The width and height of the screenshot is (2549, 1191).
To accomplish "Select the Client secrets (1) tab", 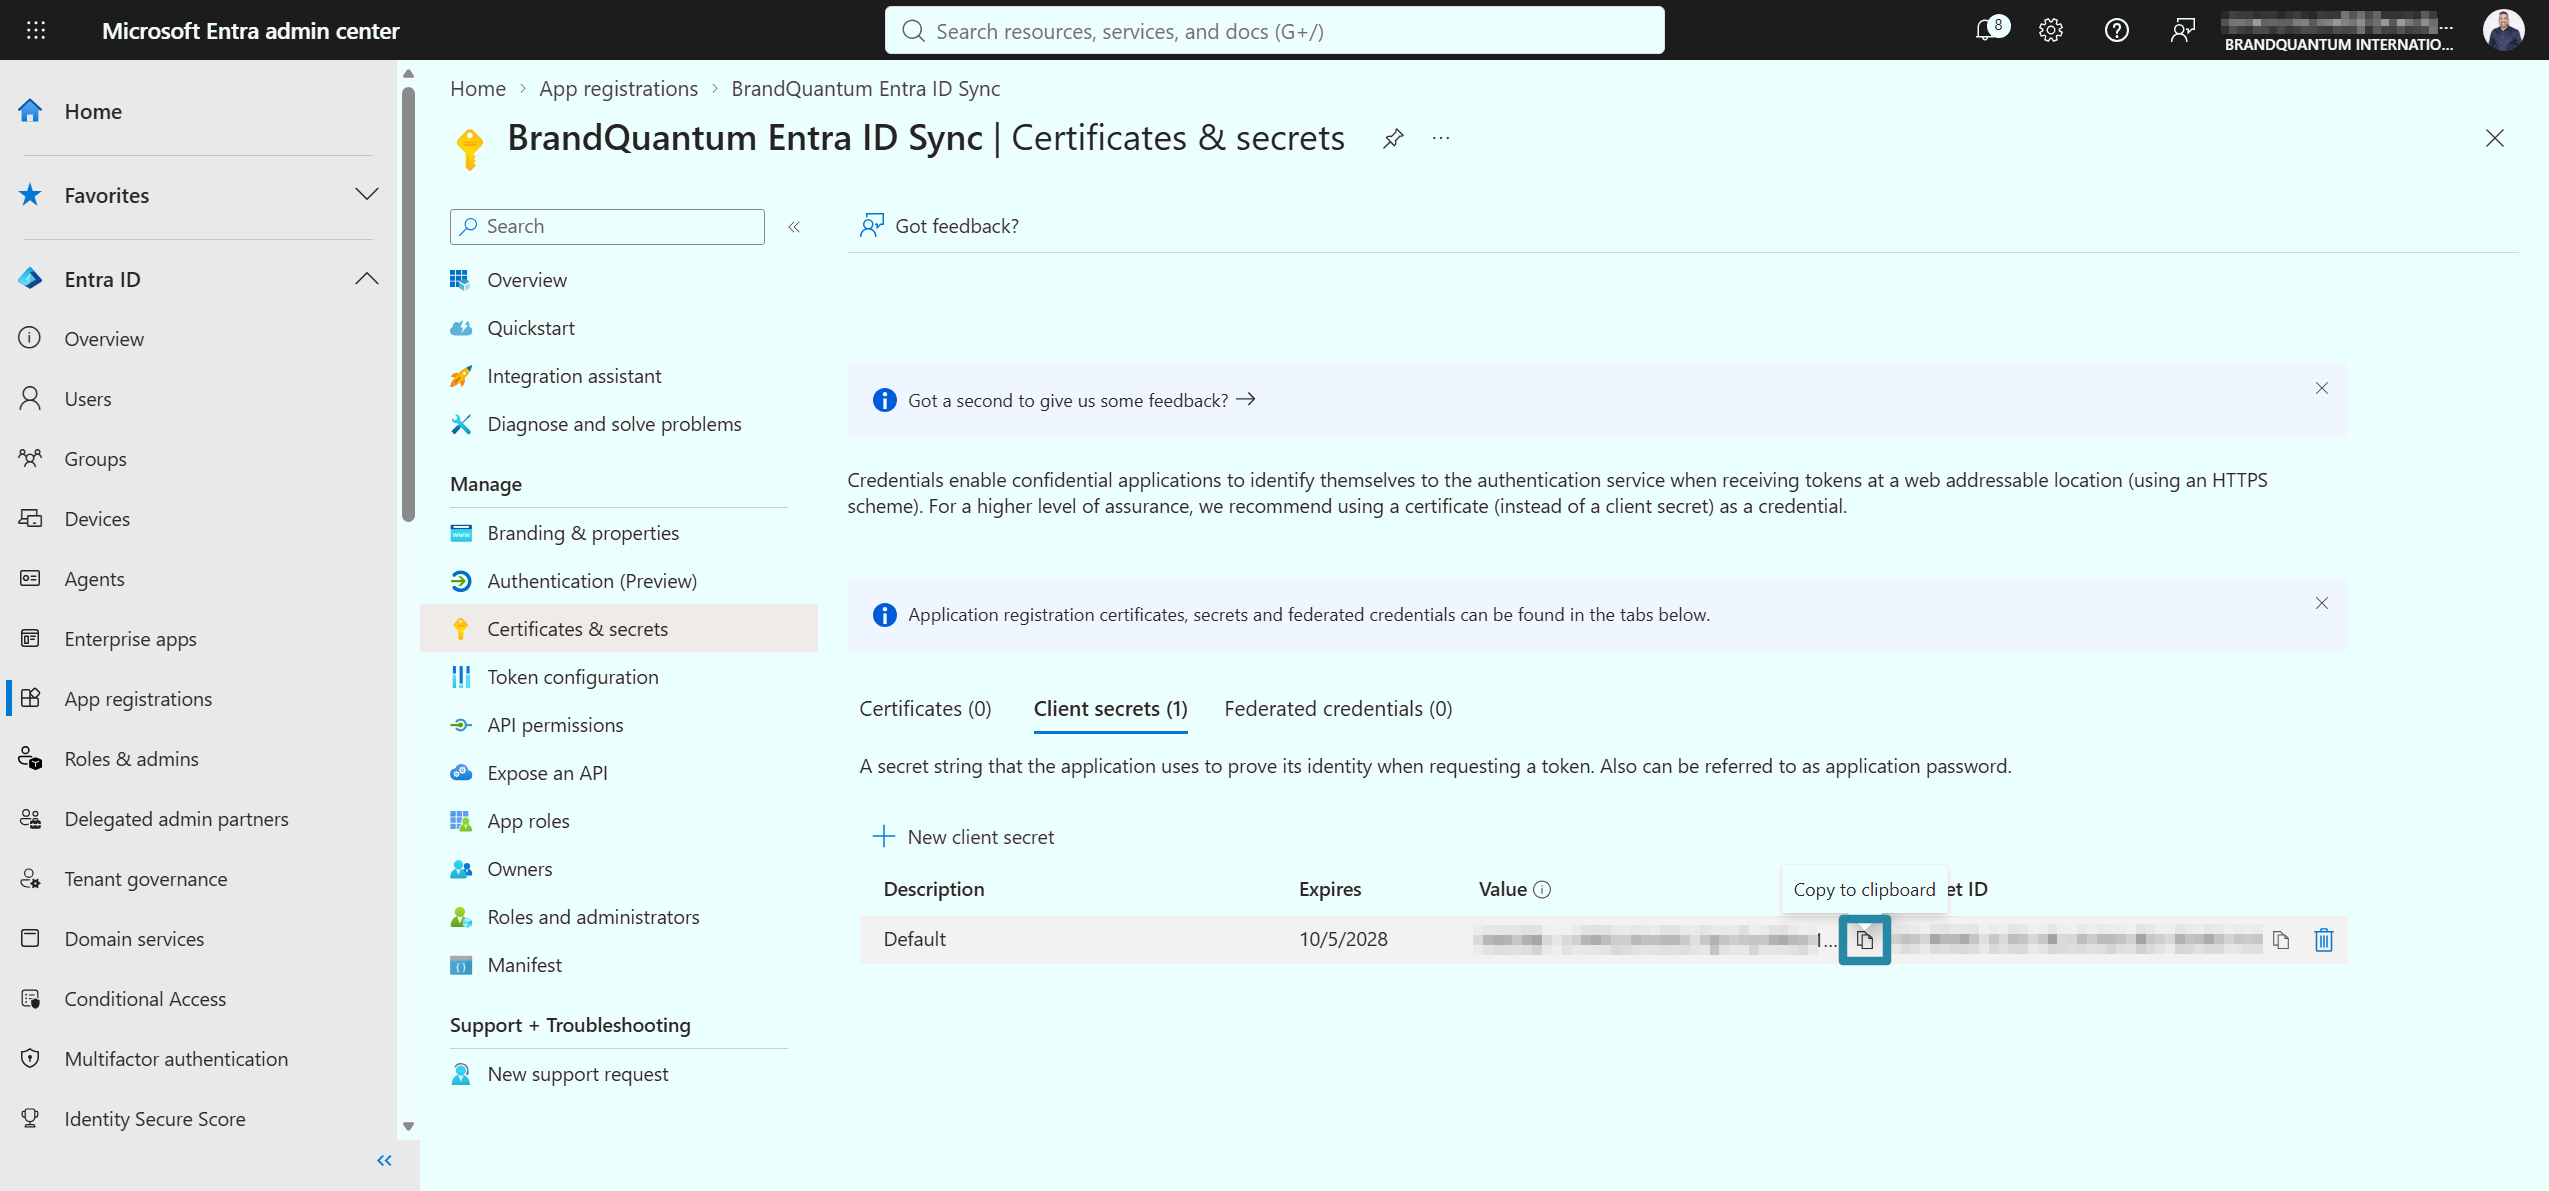I will pyautogui.click(x=1110, y=708).
